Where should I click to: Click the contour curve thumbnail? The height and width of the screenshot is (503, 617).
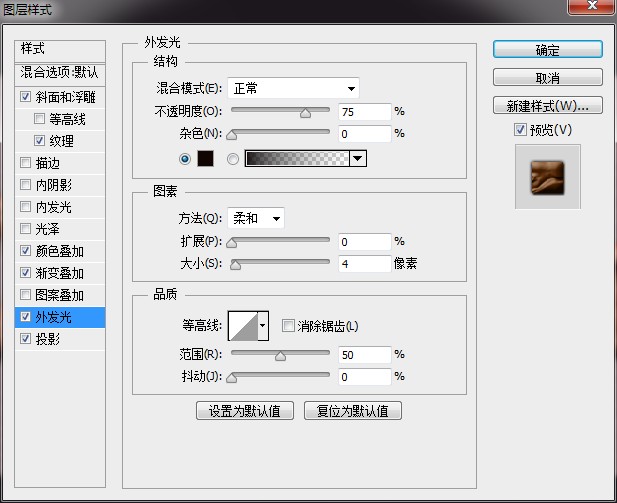pos(243,325)
